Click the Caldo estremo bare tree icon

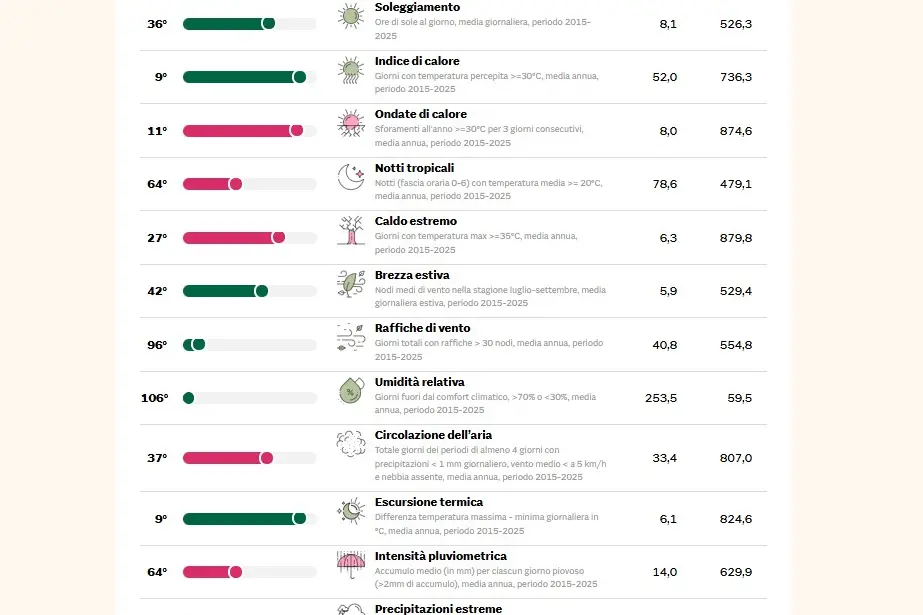pos(350,231)
